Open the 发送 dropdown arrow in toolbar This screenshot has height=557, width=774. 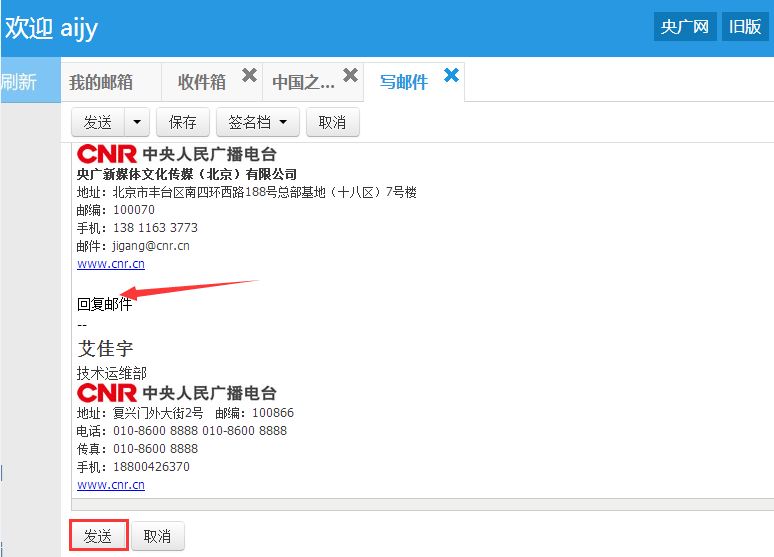[x=137, y=122]
